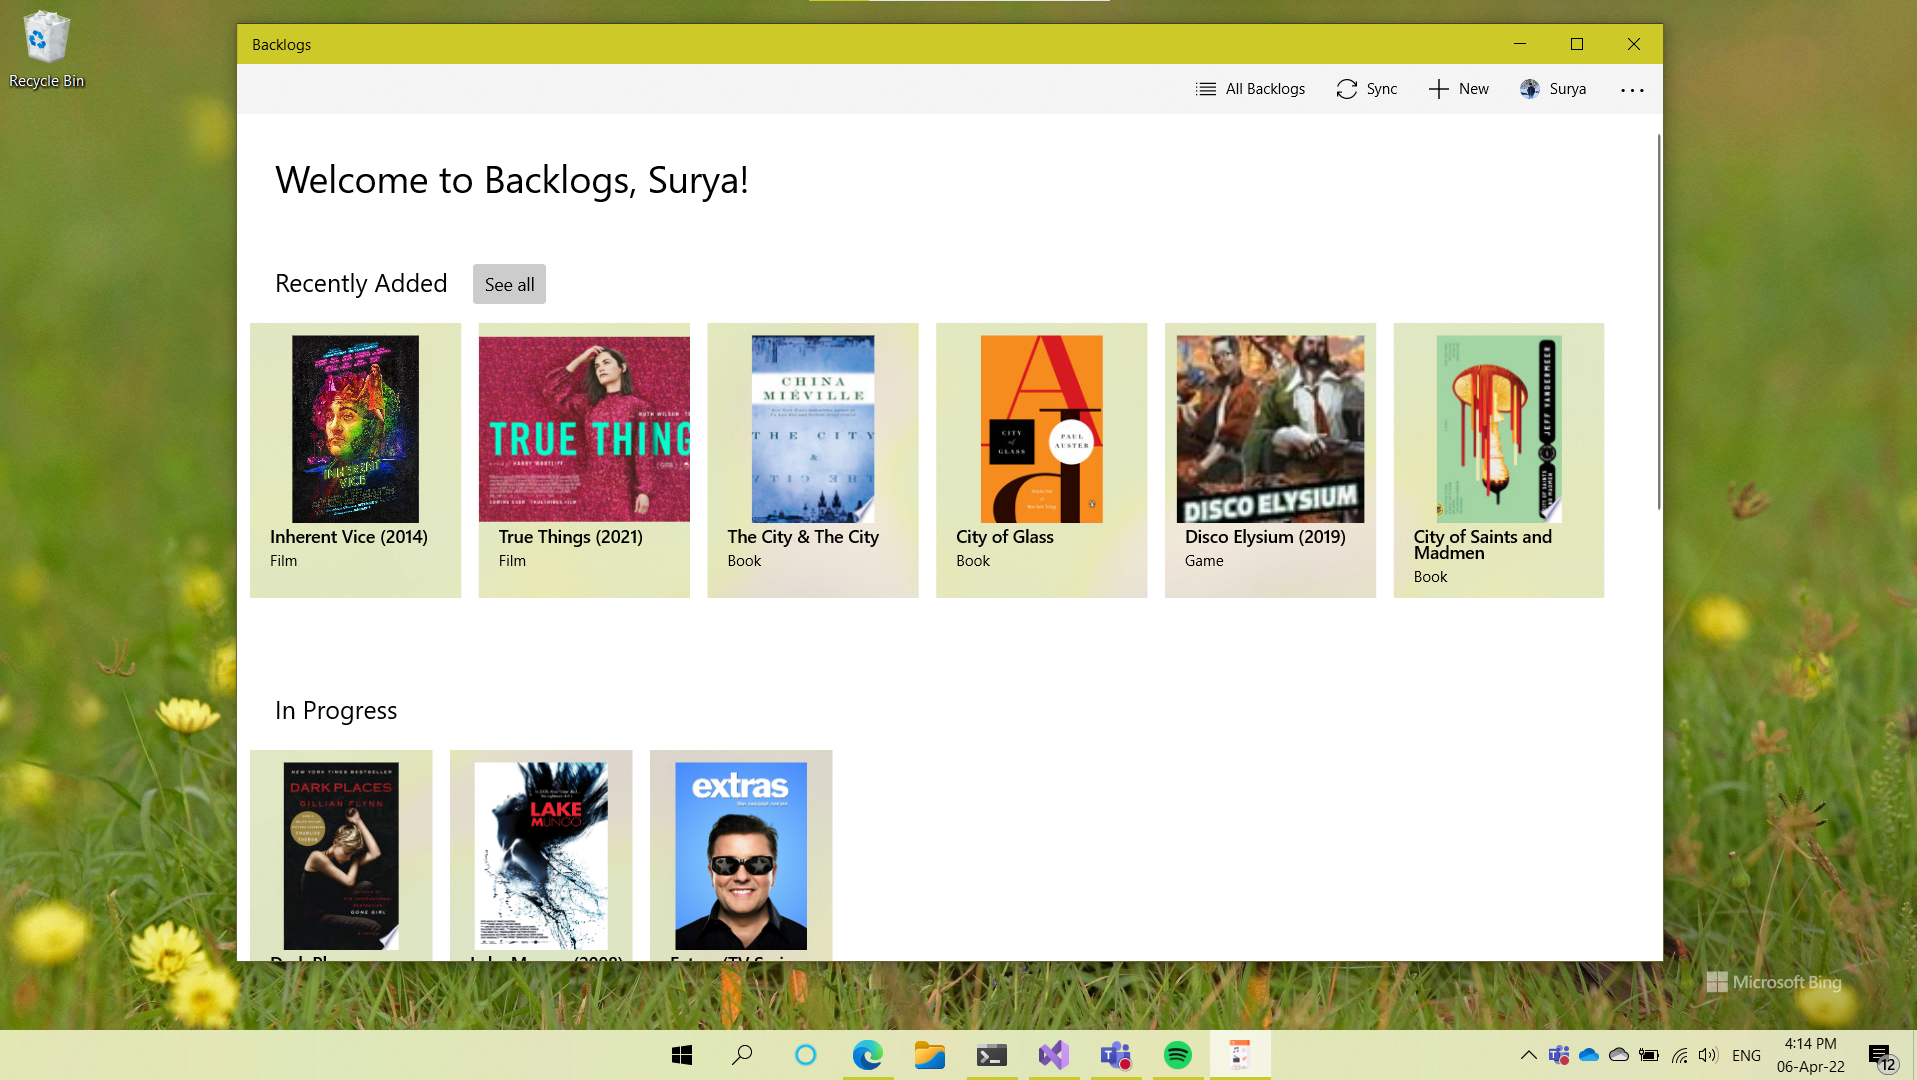Open Recycle Bin on the desktop

pyautogui.click(x=46, y=50)
